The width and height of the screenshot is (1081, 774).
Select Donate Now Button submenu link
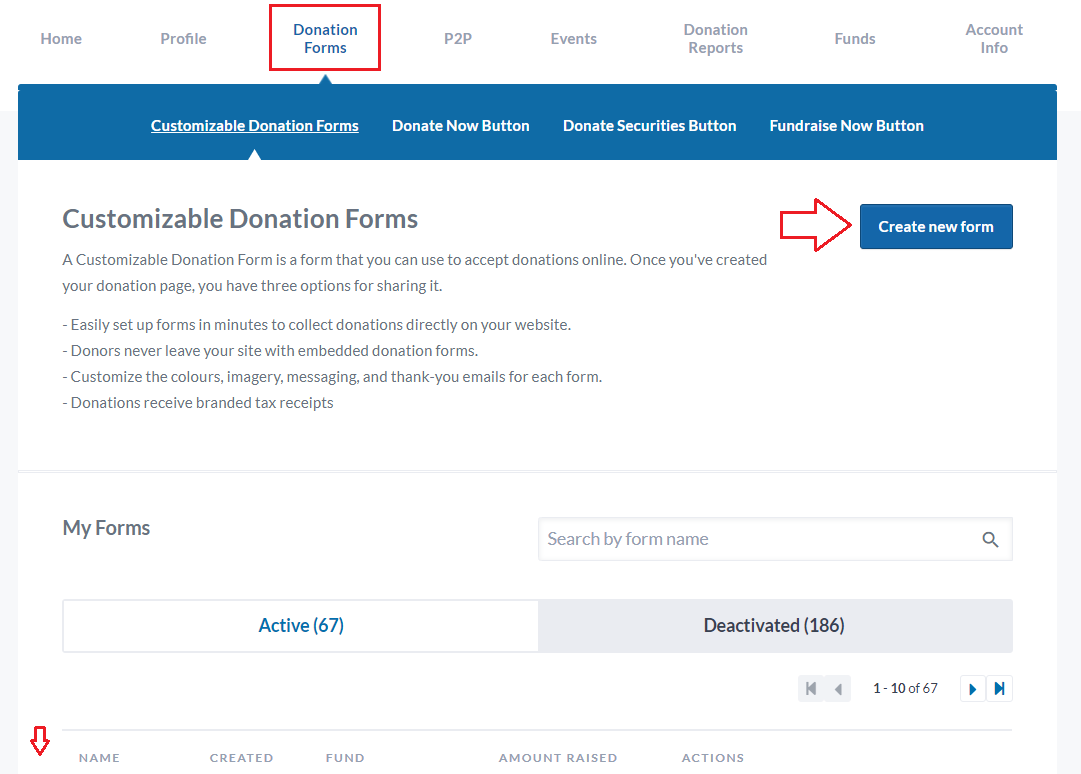pyautogui.click(x=461, y=126)
